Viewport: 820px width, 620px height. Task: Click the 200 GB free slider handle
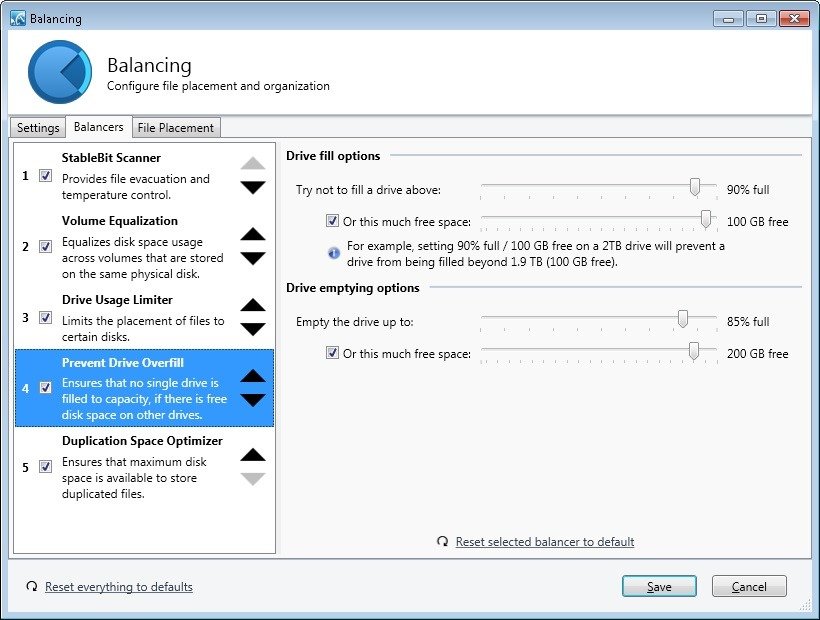693,351
